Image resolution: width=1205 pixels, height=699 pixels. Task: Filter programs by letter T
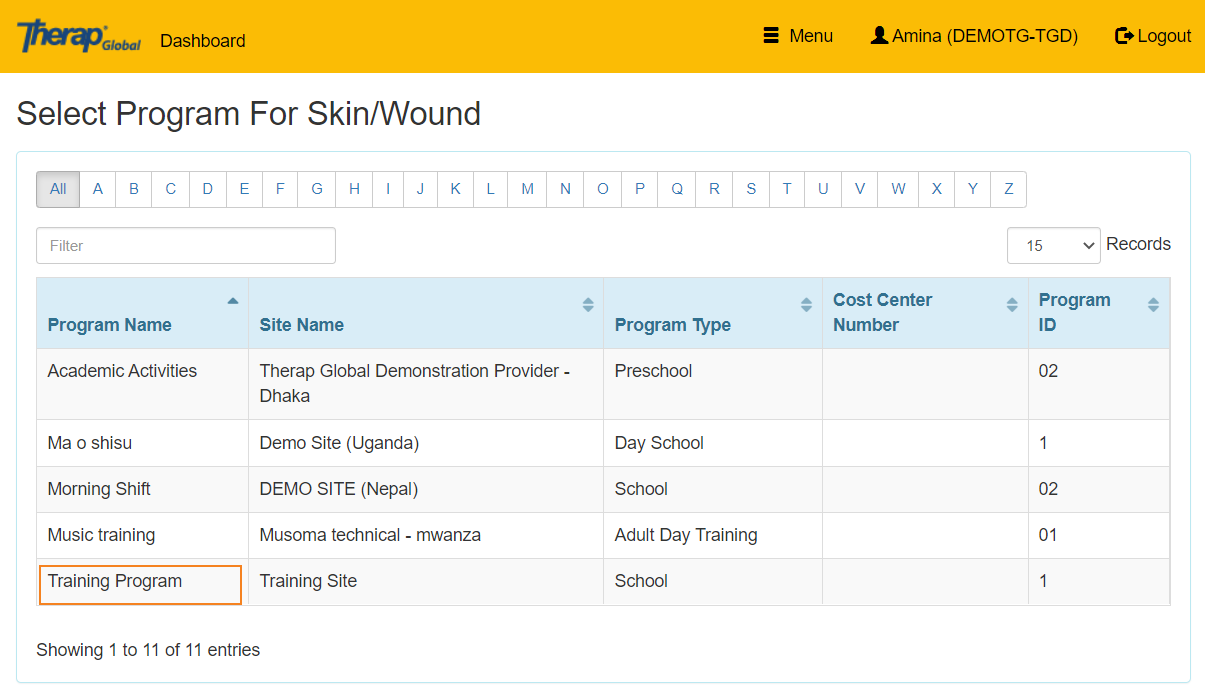pyautogui.click(x=787, y=189)
